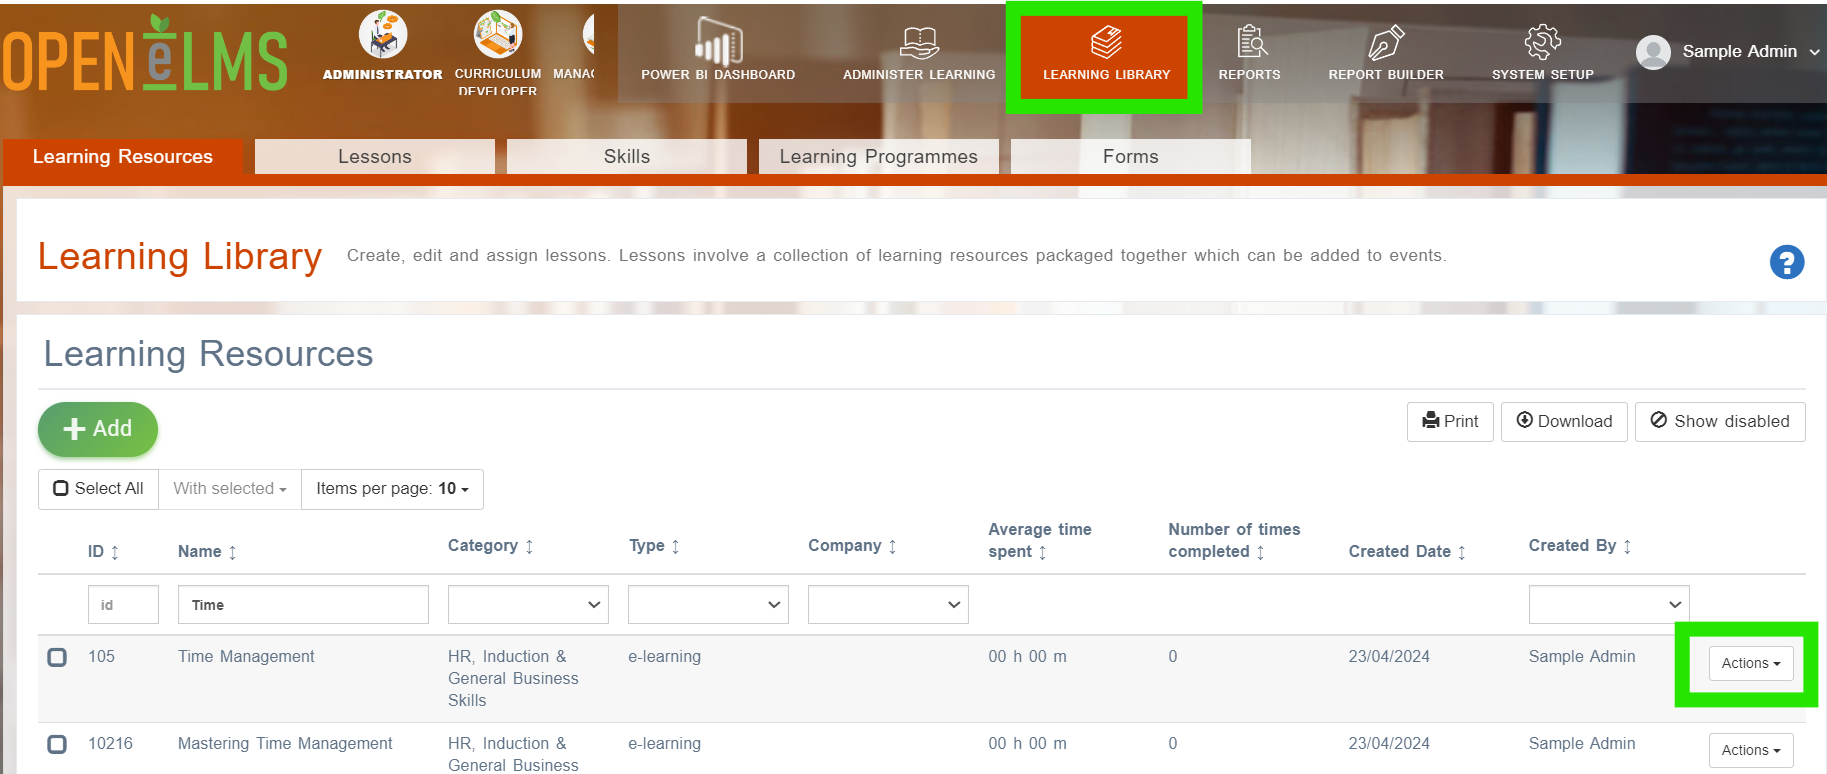Open Report Builder pen icon
Screen dimensions: 1827x774
[1386, 43]
